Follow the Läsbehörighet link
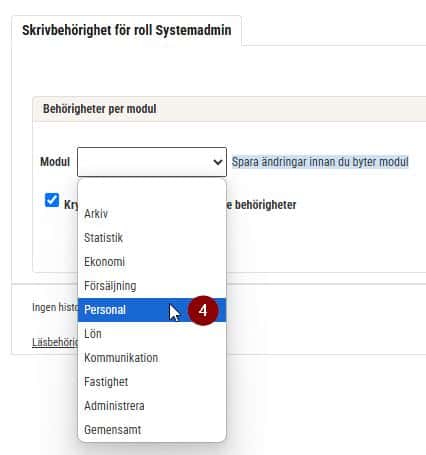This screenshot has width=426, height=455. click(x=55, y=342)
